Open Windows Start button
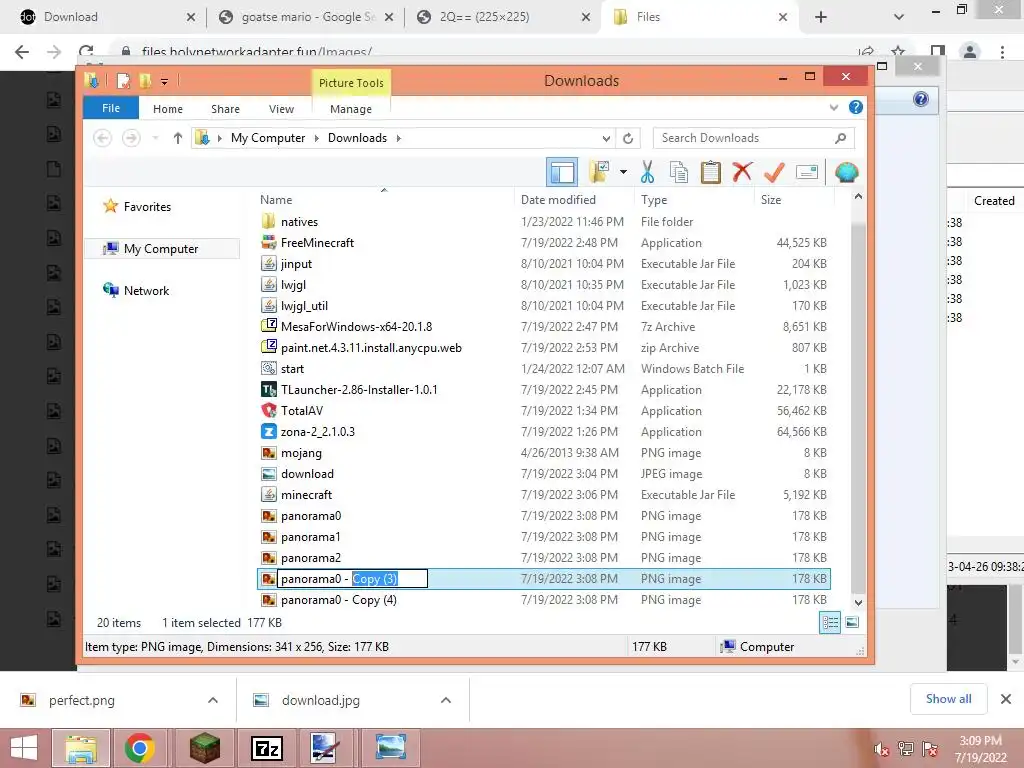1024x768 pixels. (24, 748)
